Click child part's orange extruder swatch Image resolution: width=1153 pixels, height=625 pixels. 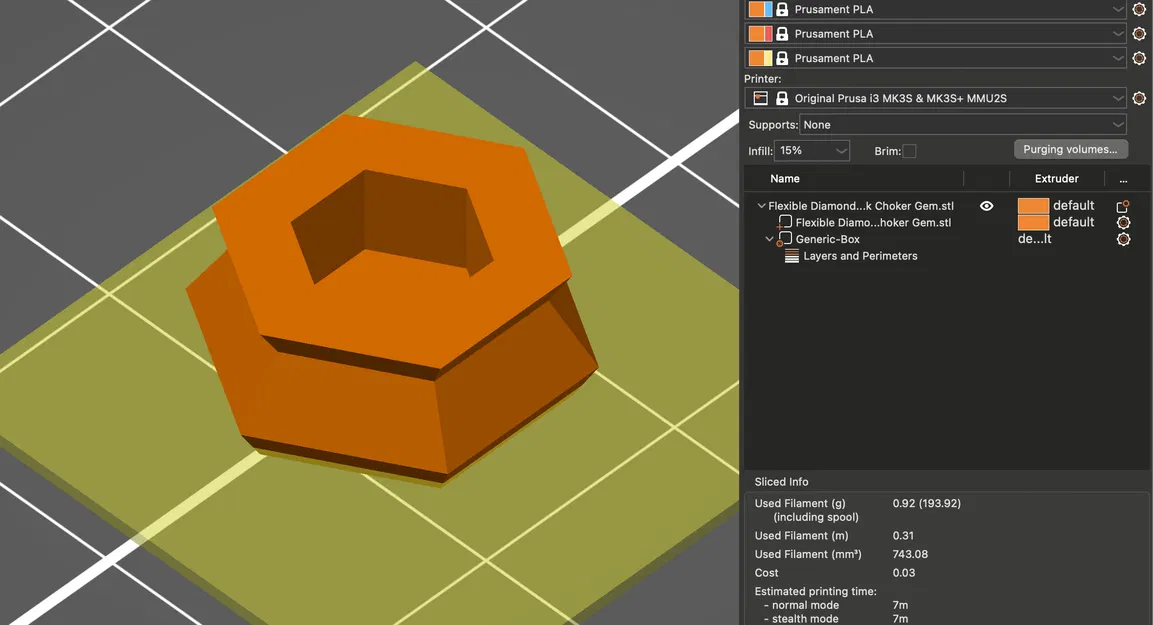click(x=1033, y=222)
